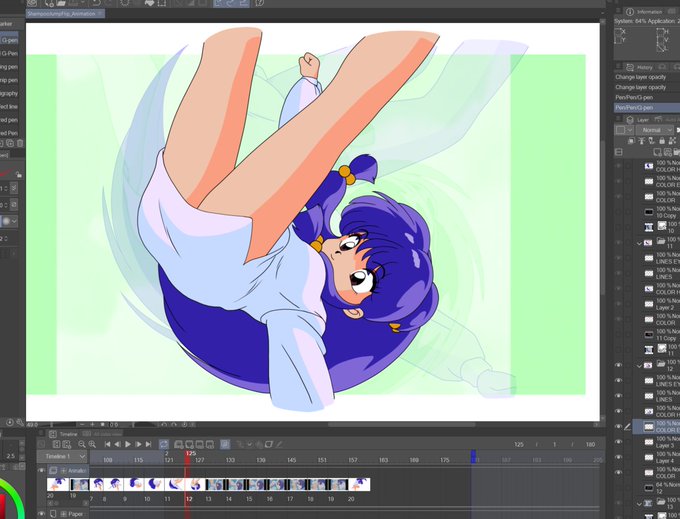The height and width of the screenshot is (519, 680).
Task: Select the Layer 3 row in layer list
Action: pos(656,442)
